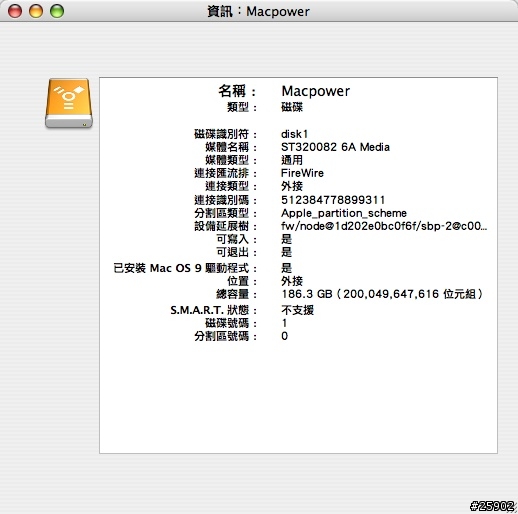Select connection bus value FireWire
The width and height of the screenshot is (518, 514).
[302, 173]
